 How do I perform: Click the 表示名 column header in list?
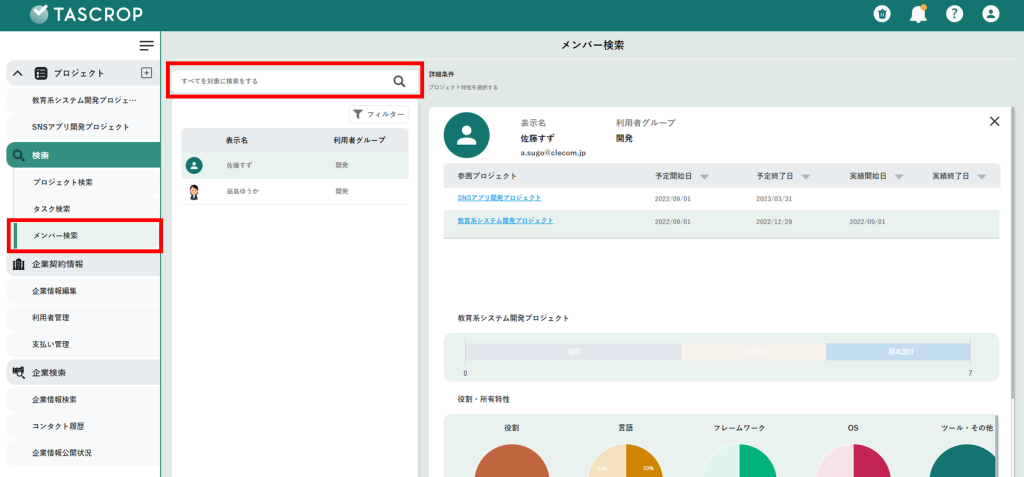tap(237, 140)
